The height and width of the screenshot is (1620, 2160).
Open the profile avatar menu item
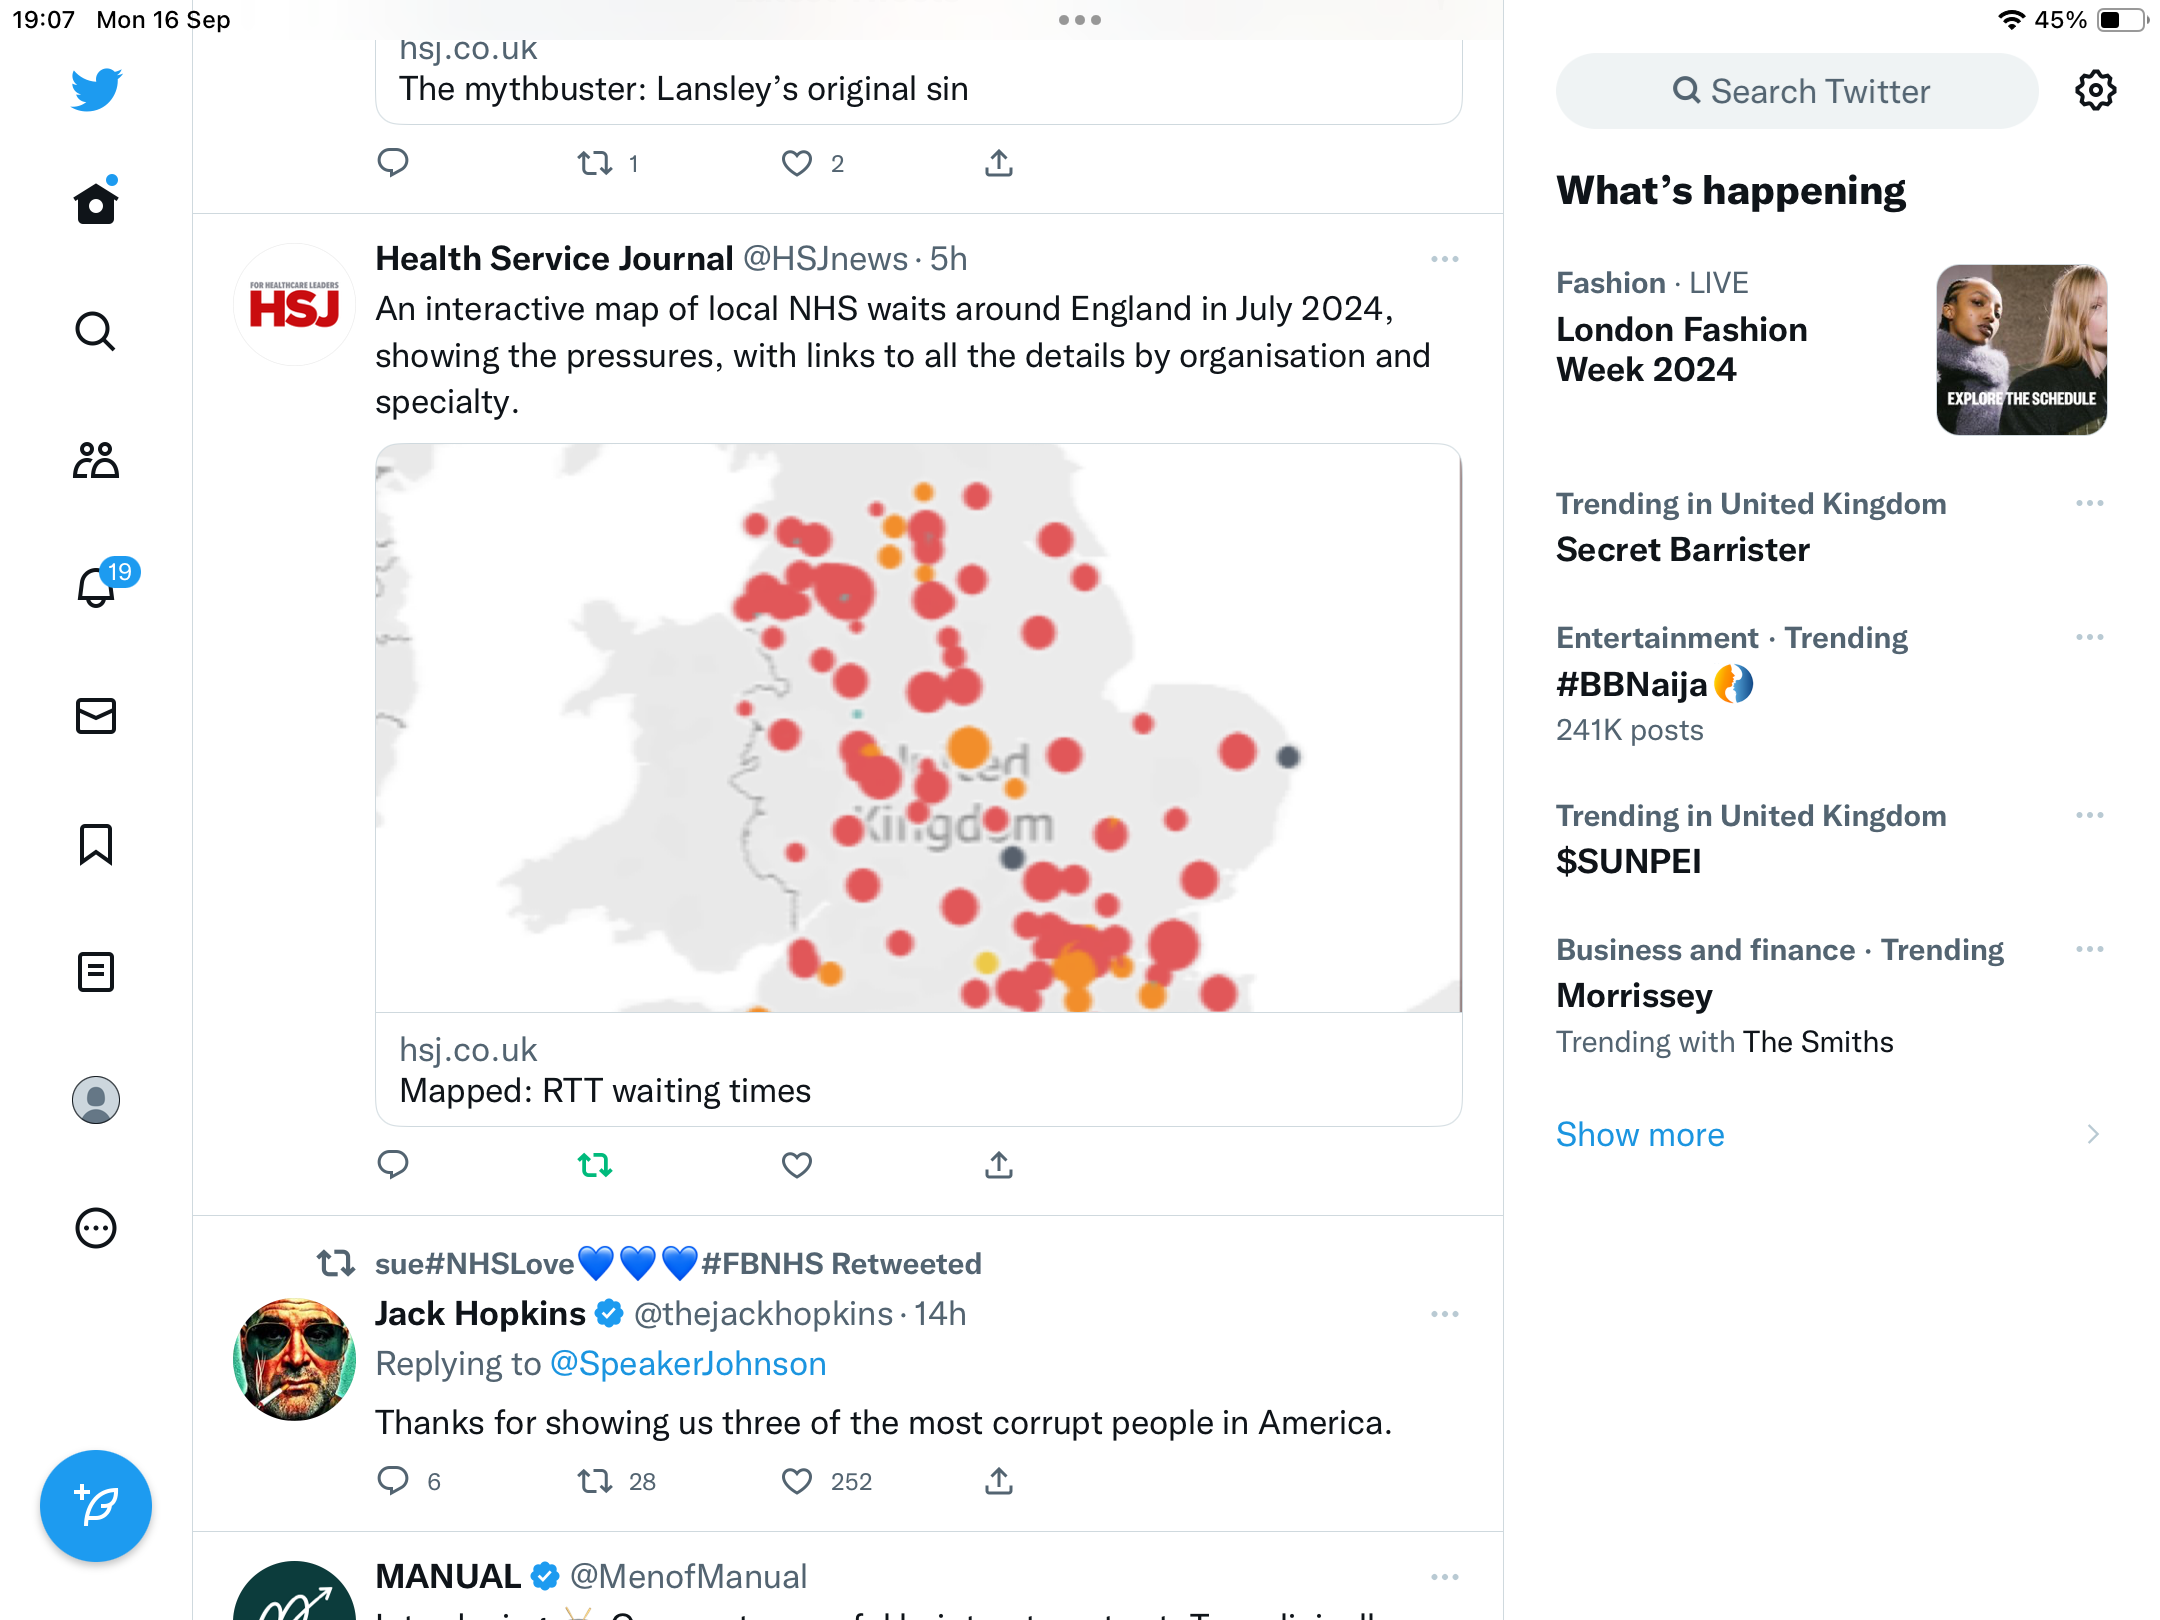tap(96, 1100)
